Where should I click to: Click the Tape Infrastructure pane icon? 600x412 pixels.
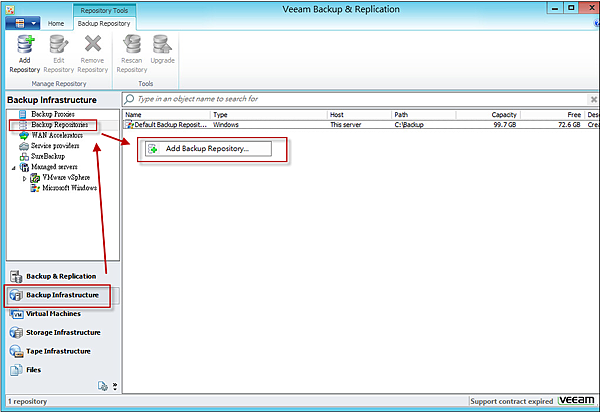pyautogui.click(x=16, y=351)
